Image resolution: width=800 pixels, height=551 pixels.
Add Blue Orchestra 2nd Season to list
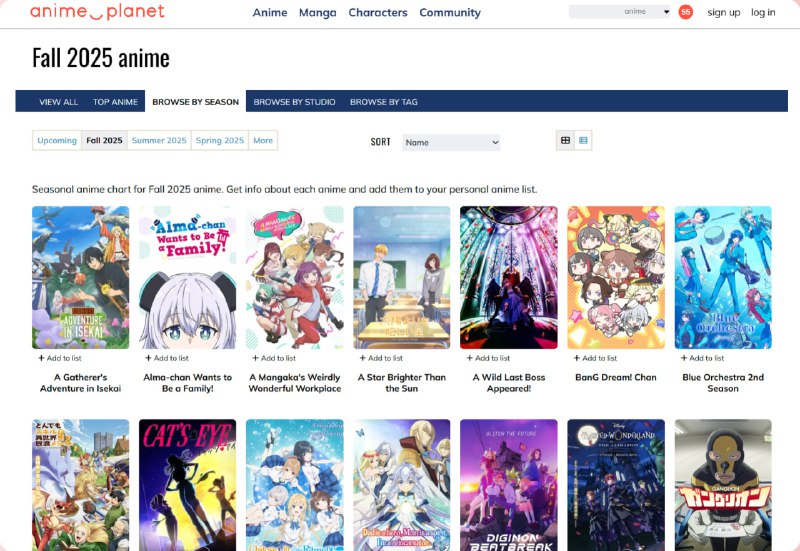(703, 358)
